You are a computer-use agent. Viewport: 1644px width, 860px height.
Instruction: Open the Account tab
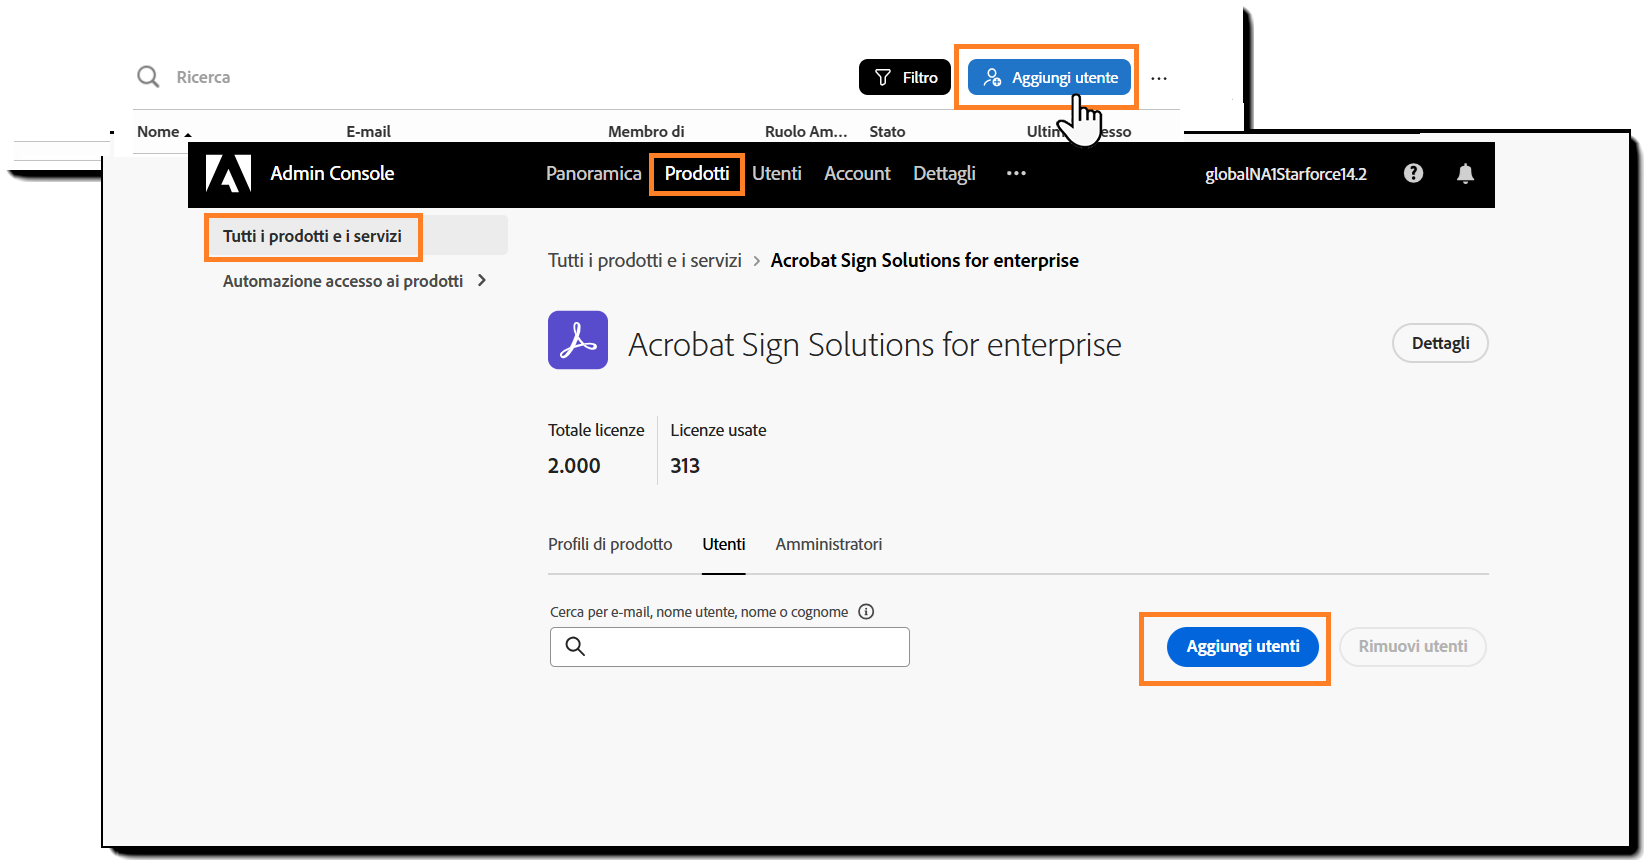coord(857,173)
